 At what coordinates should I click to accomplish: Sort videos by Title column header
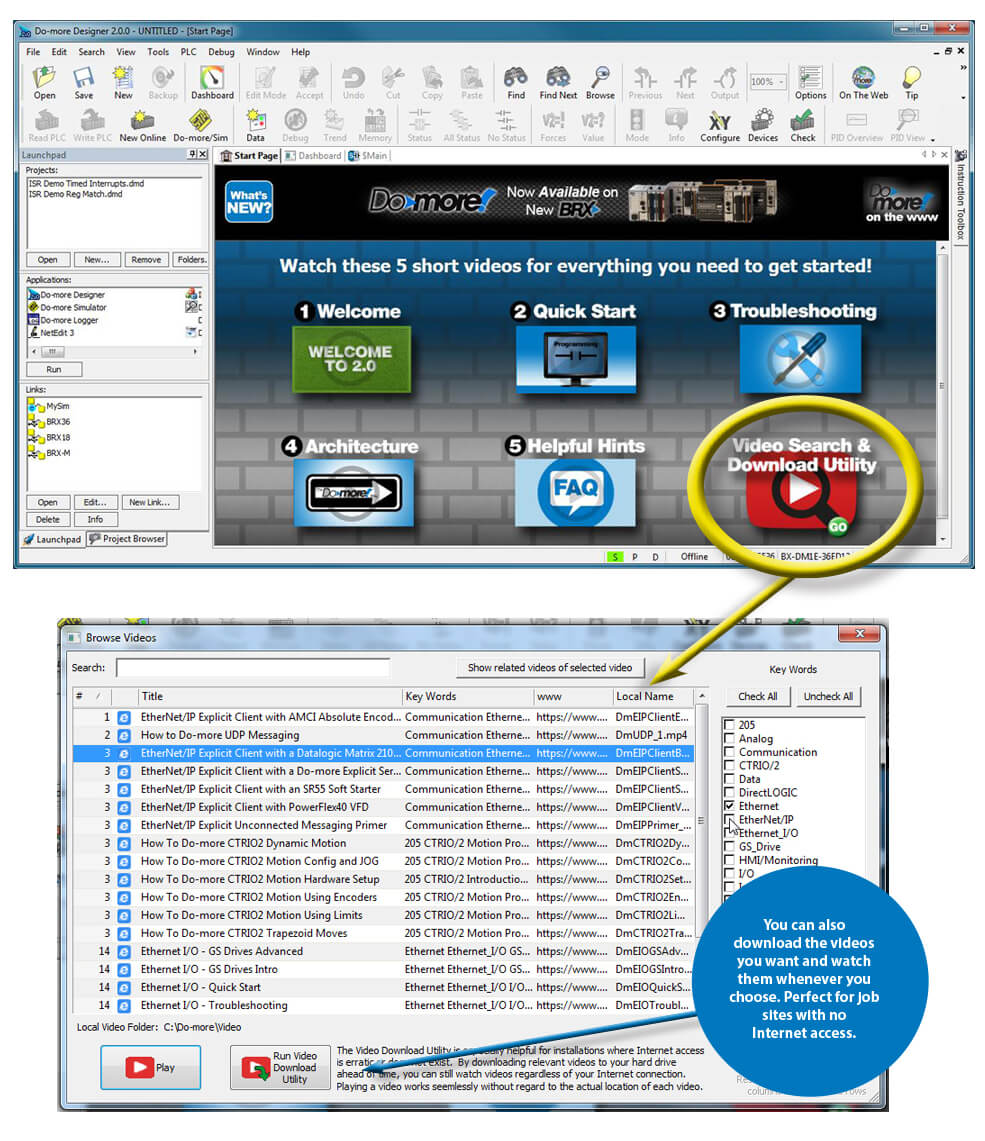click(270, 696)
